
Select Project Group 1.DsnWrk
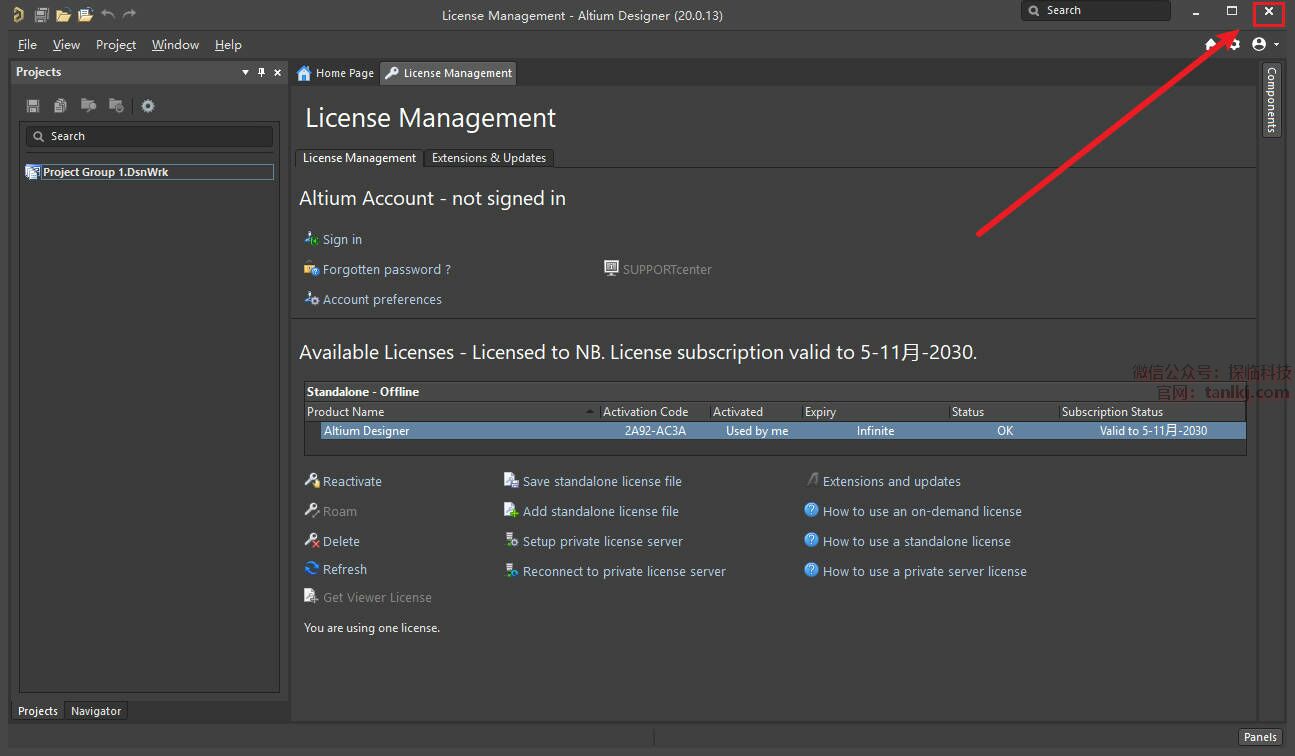pyautogui.click(x=149, y=172)
